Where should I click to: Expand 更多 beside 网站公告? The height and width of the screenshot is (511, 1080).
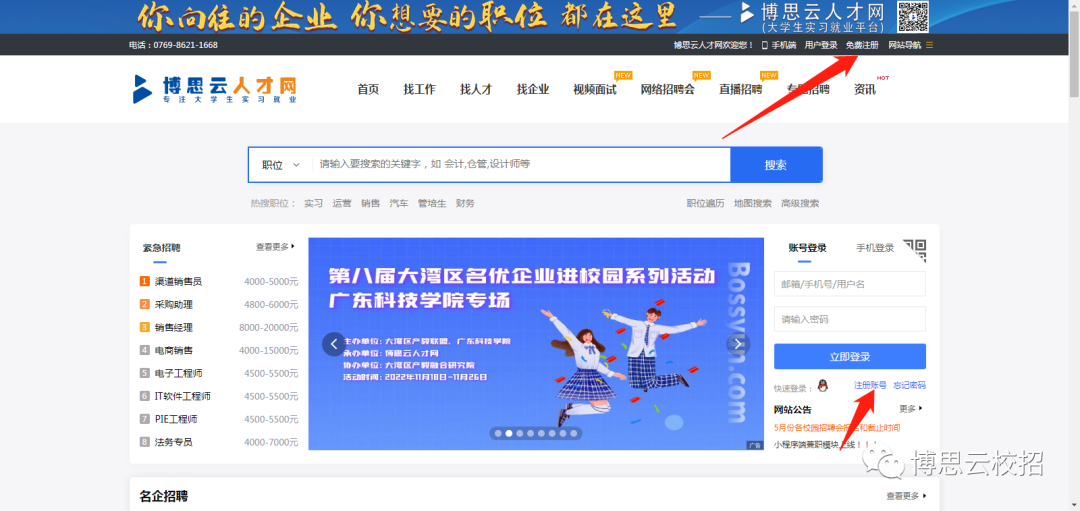tap(911, 408)
